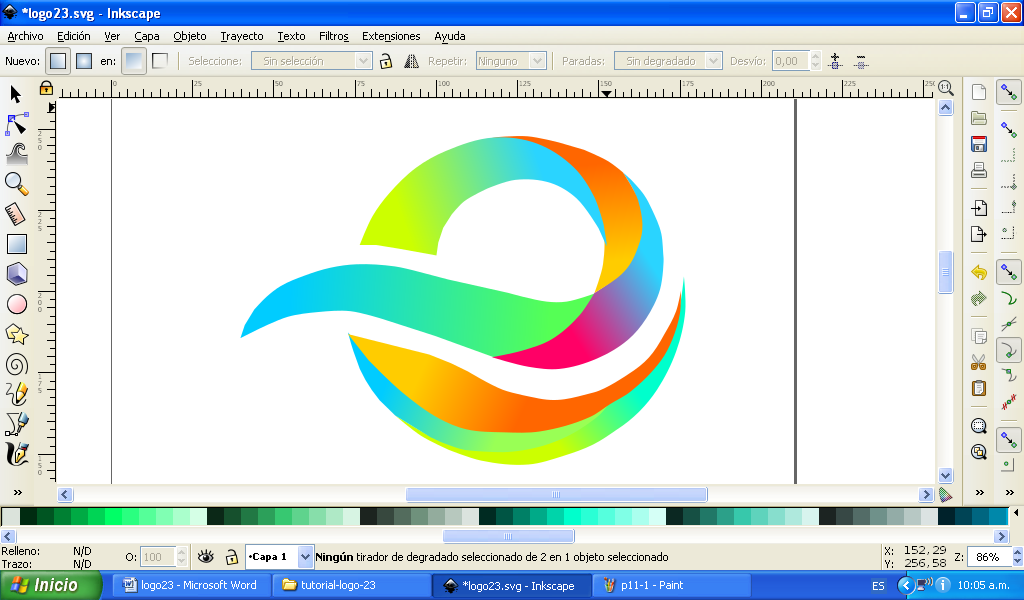The height and width of the screenshot is (600, 1024).
Task: Open tutorial-logo-23 folder taskbar button
Action: click(351, 585)
